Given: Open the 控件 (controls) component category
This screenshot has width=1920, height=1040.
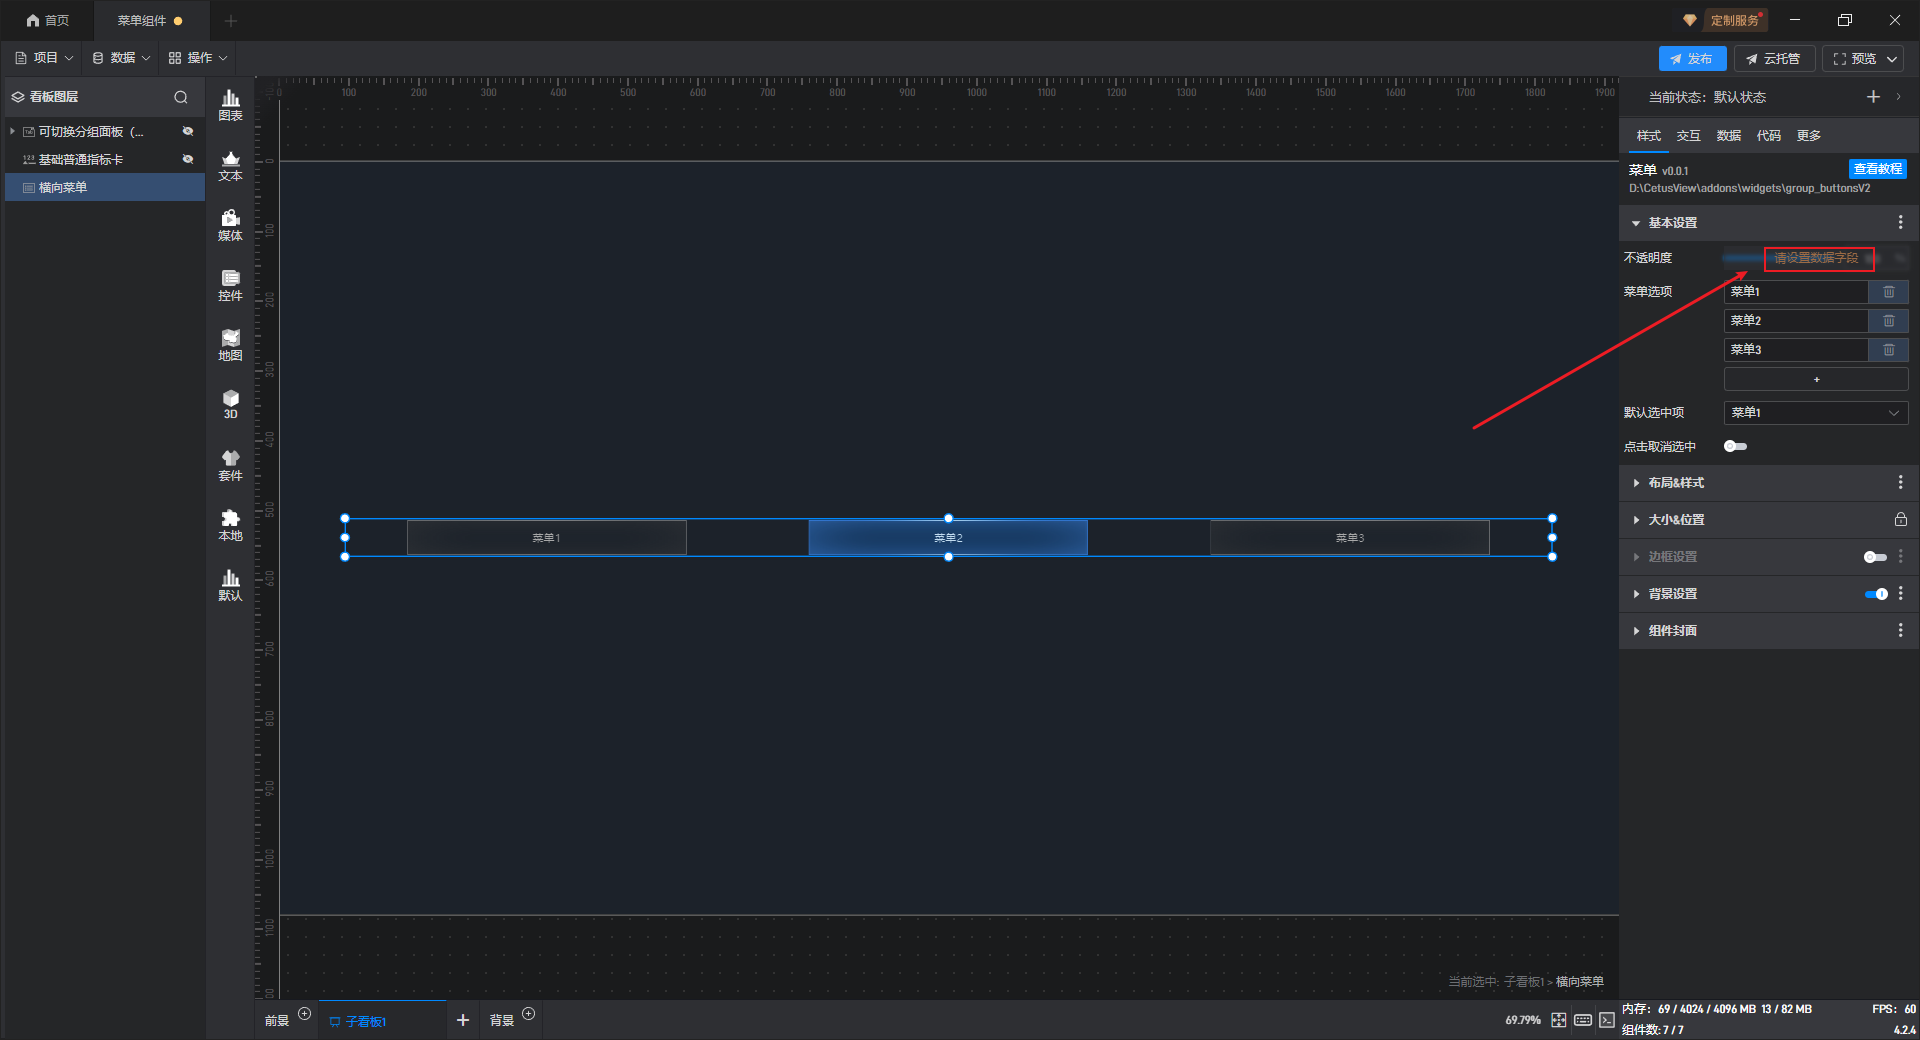Looking at the screenshot, I should (230, 285).
